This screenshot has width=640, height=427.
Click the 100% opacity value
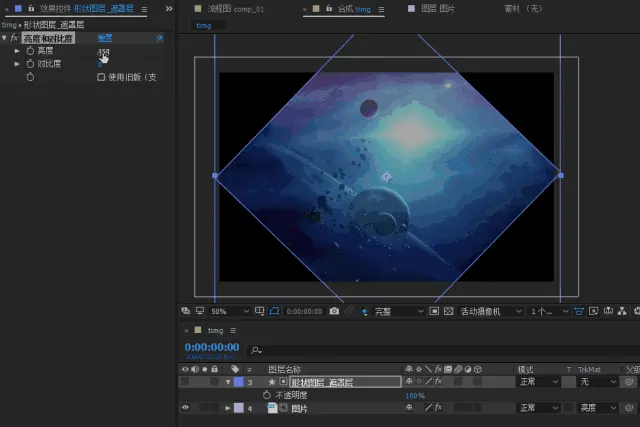coord(415,396)
